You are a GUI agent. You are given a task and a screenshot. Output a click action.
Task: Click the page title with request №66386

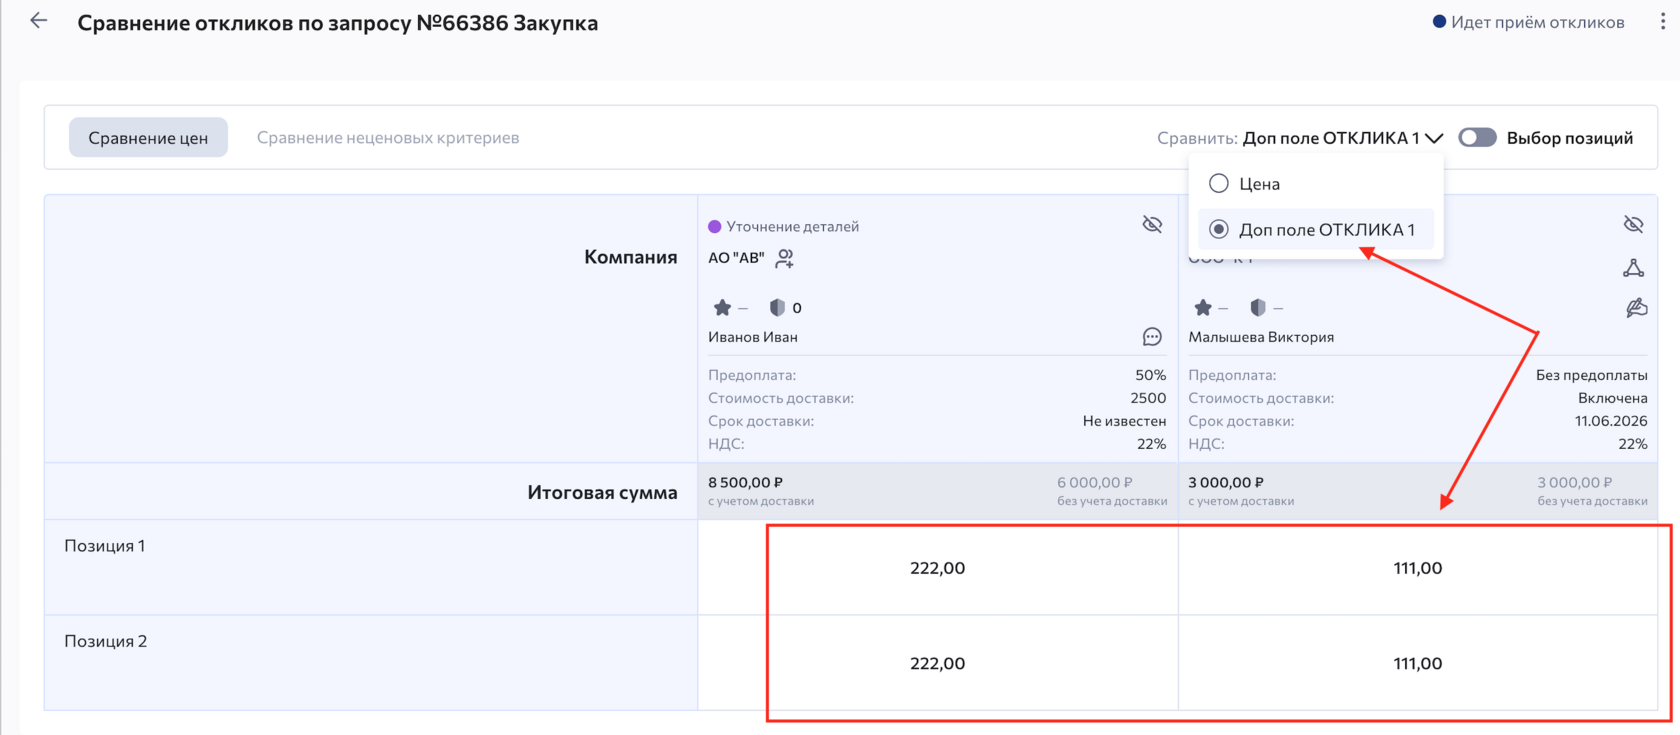[338, 23]
